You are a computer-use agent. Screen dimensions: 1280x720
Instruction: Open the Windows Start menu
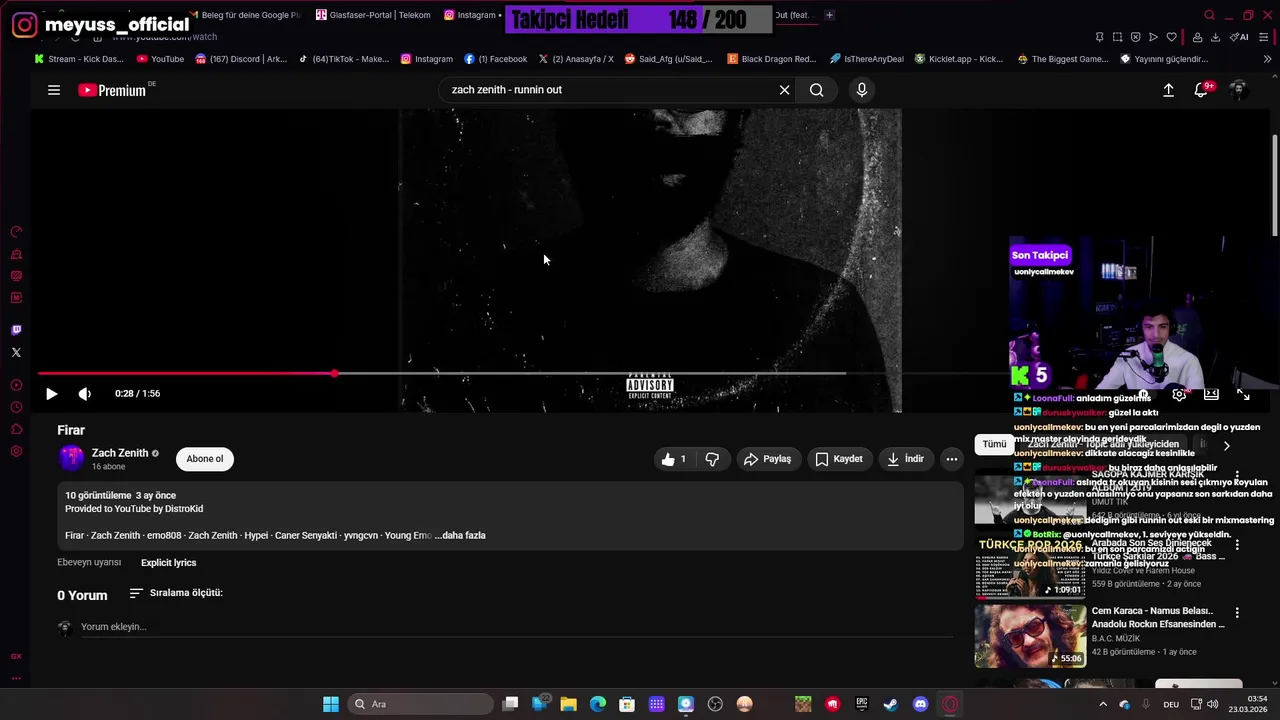[331, 704]
